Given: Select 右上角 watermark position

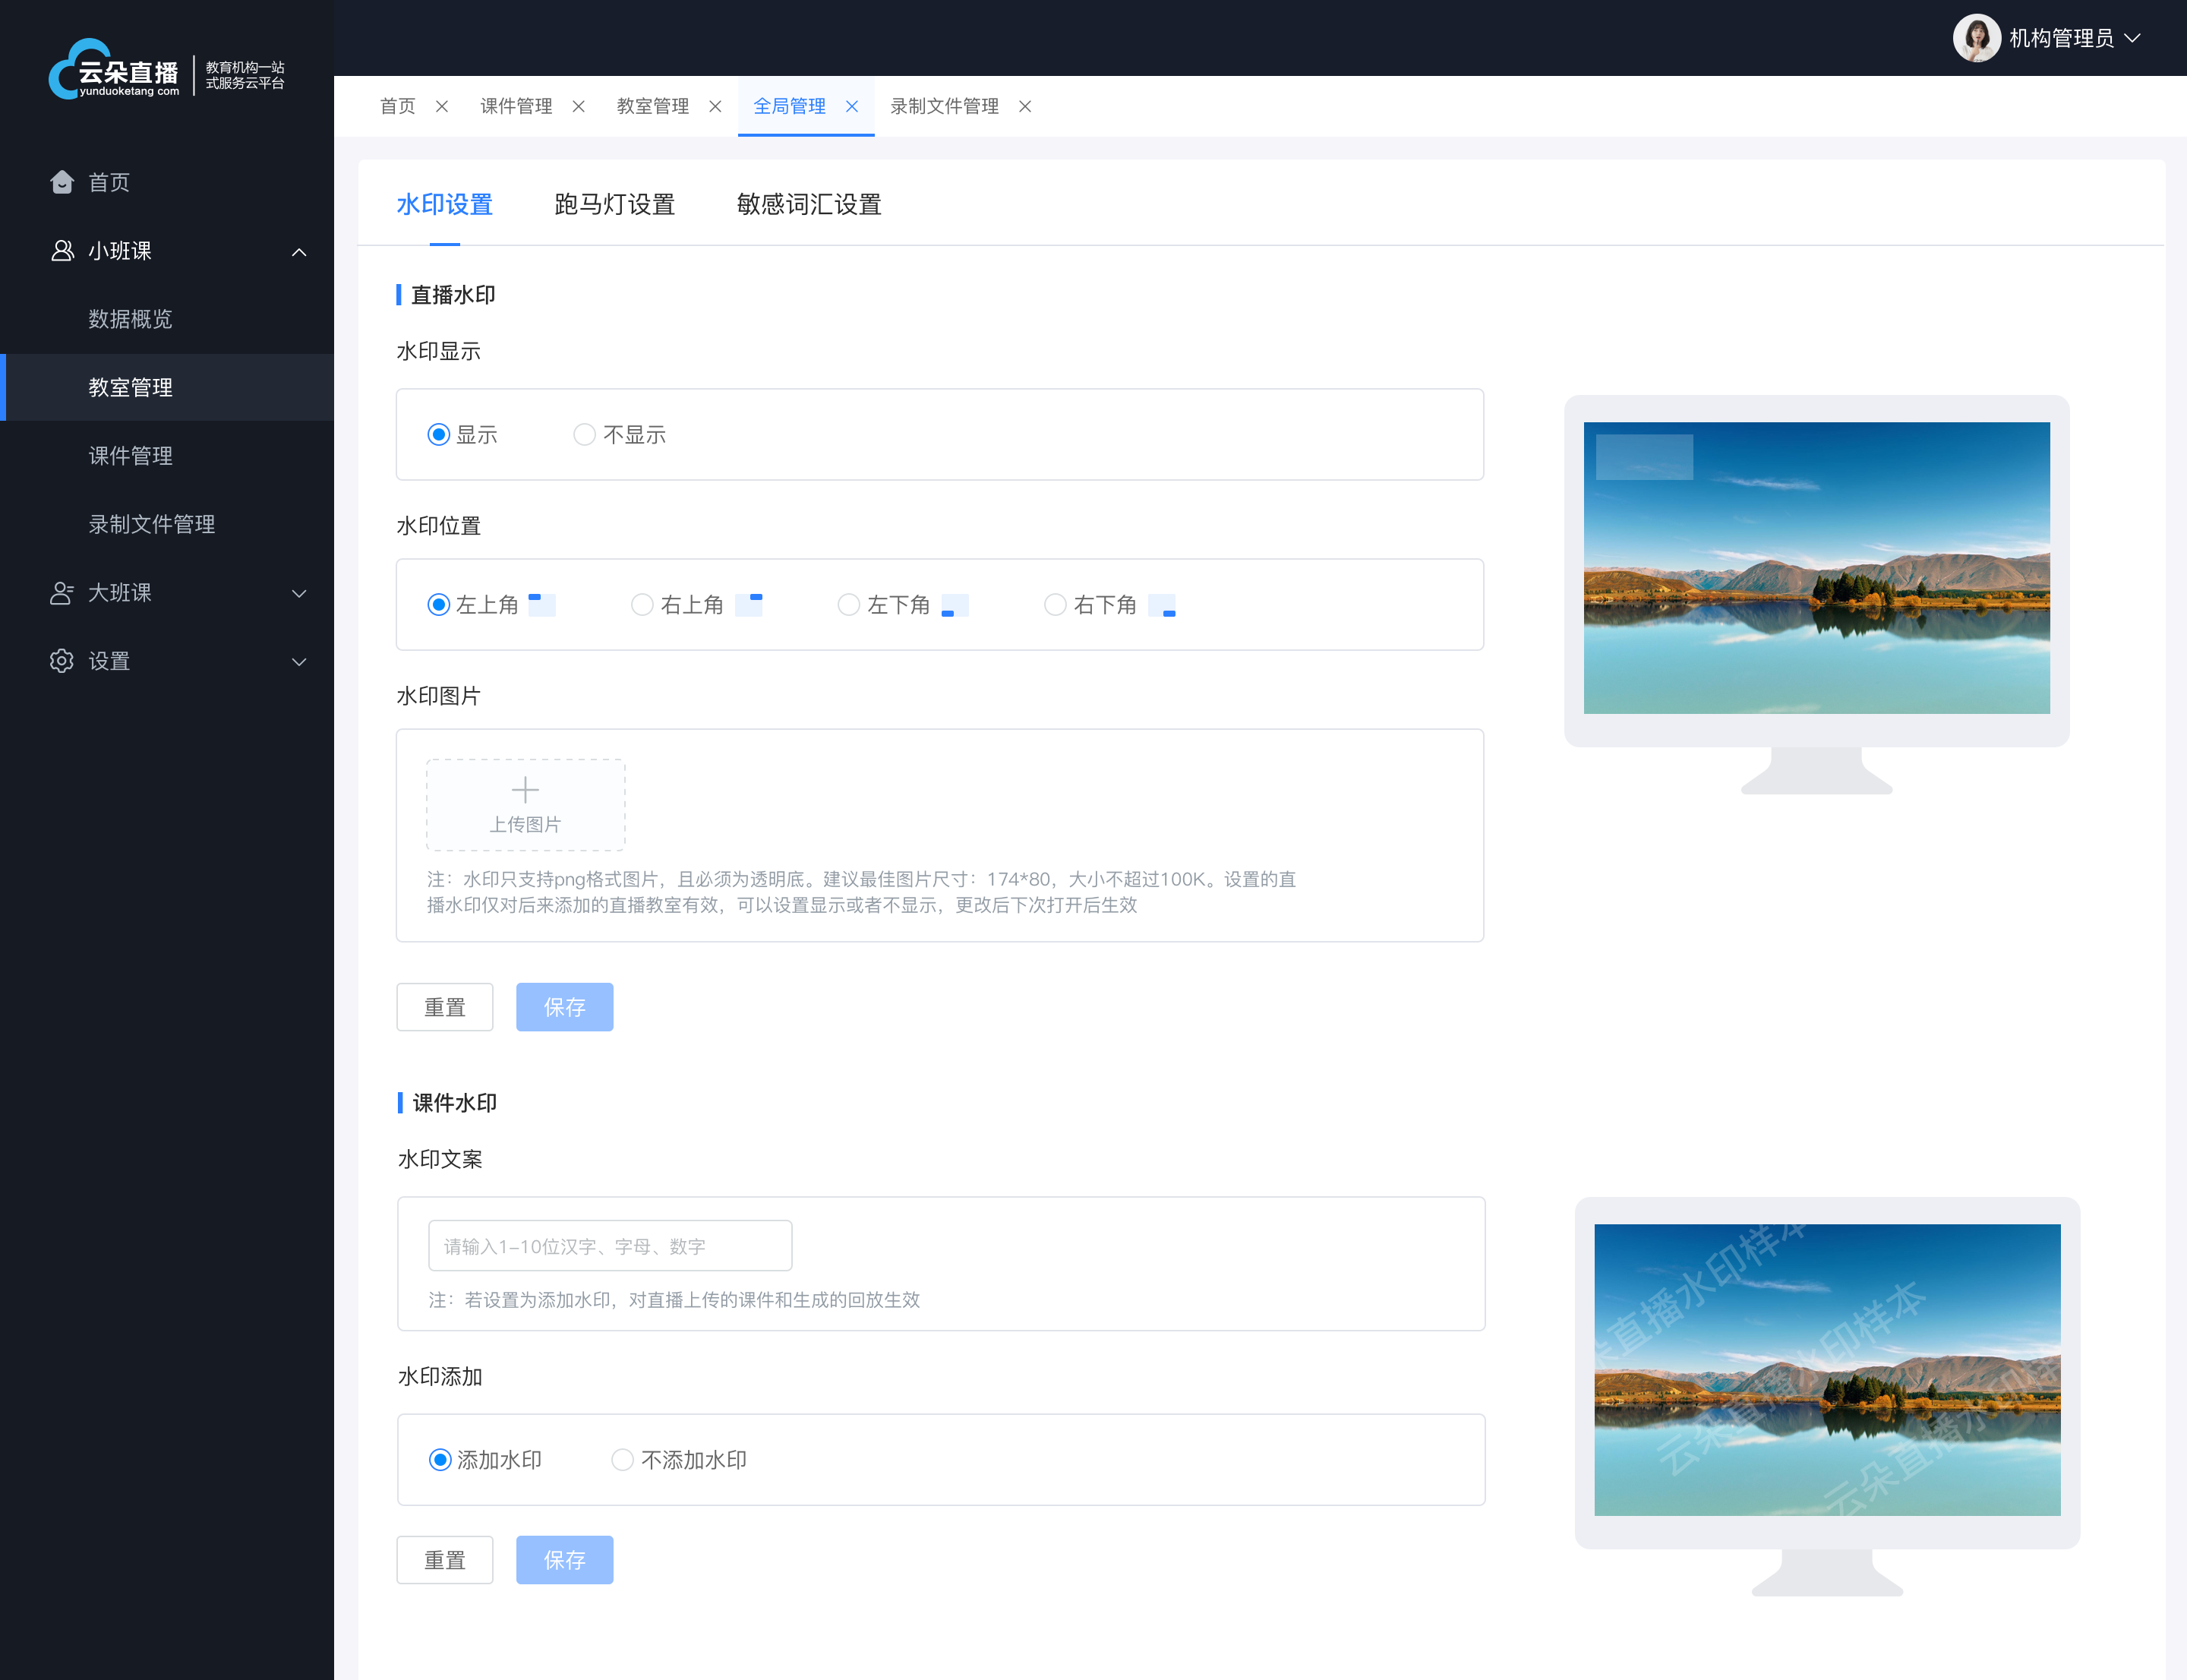Looking at the screenshot, I should (640, 605).
